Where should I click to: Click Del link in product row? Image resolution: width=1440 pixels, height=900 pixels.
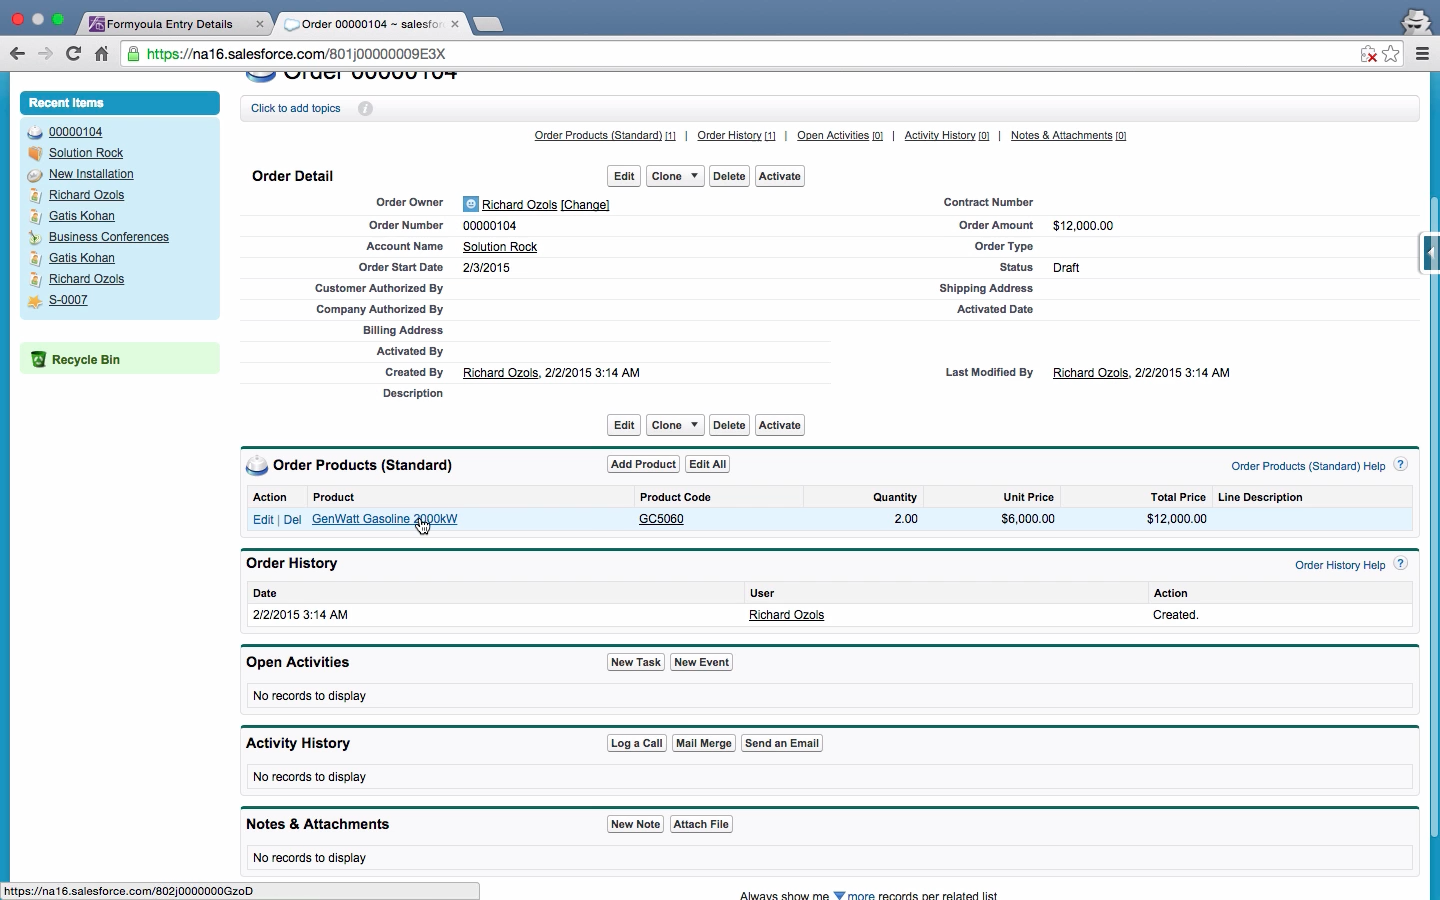tap(292, 520)
